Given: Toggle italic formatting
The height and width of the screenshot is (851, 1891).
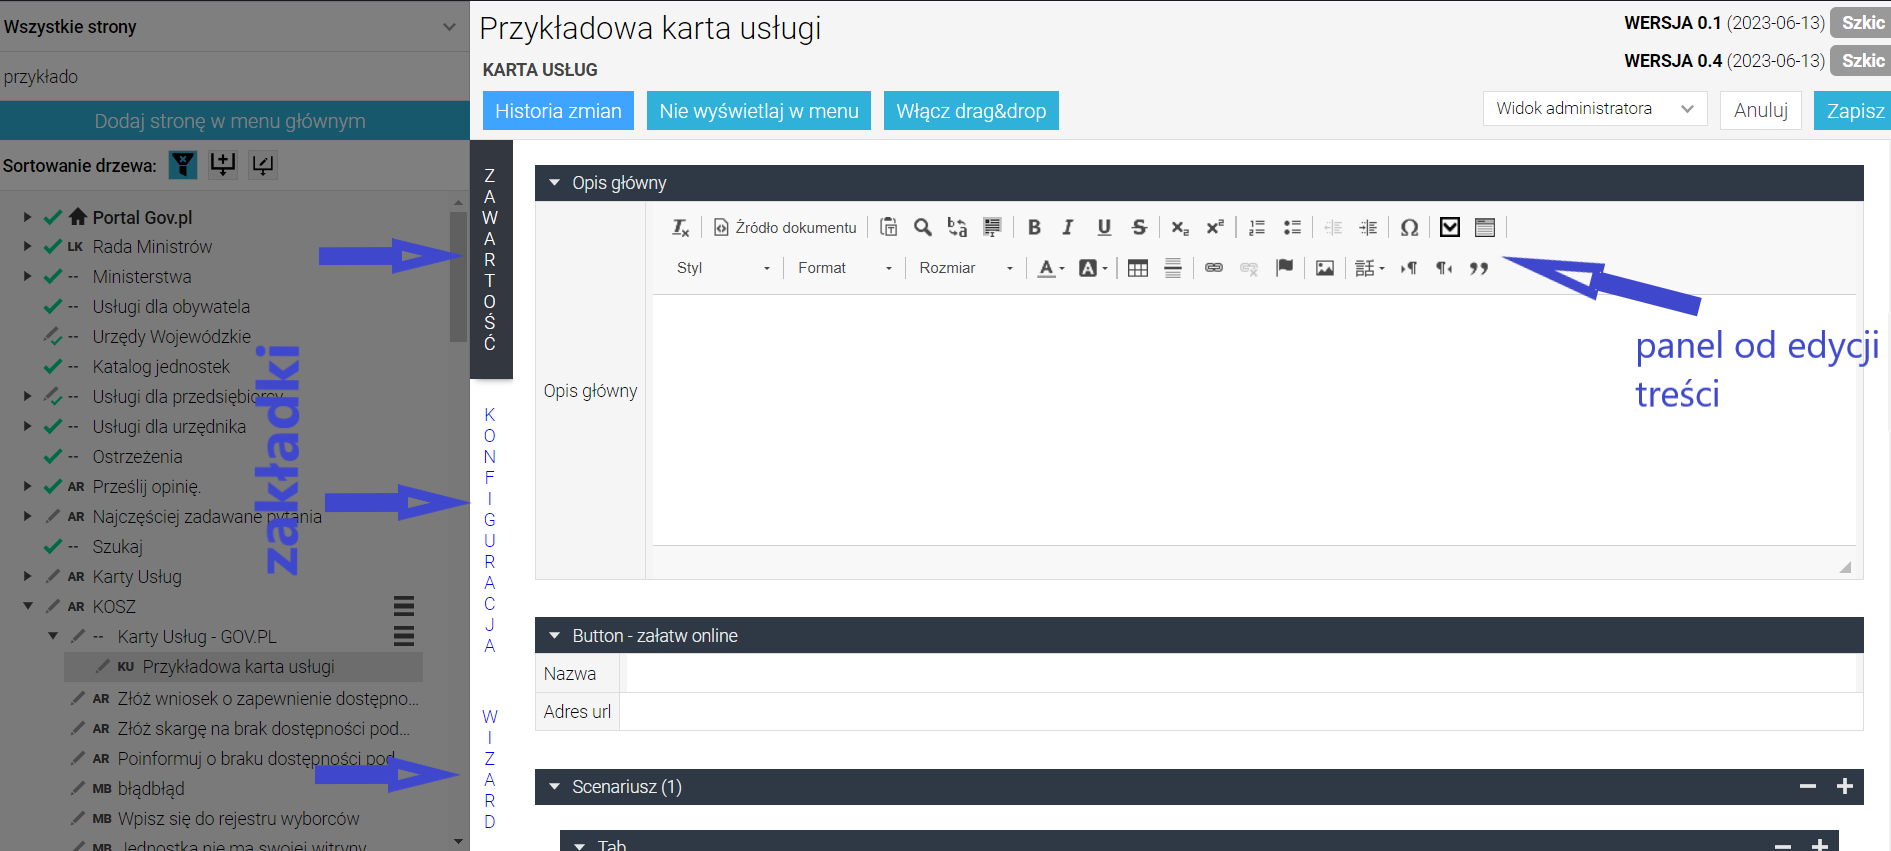Looking at the screenshot, I should point(1068,228).
